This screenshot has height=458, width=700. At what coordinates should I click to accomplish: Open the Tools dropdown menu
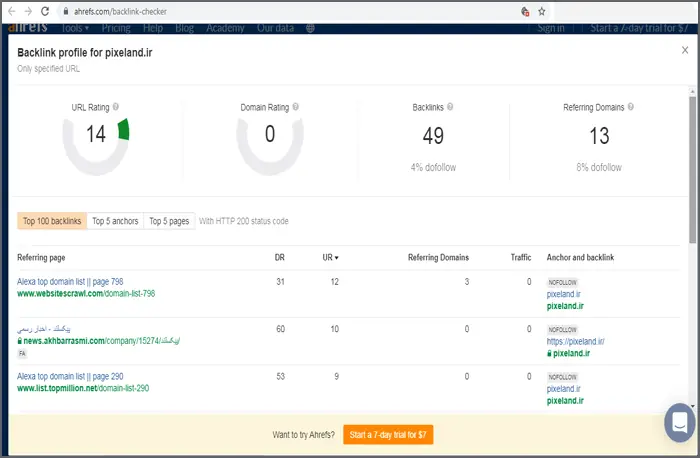[75, 28]
